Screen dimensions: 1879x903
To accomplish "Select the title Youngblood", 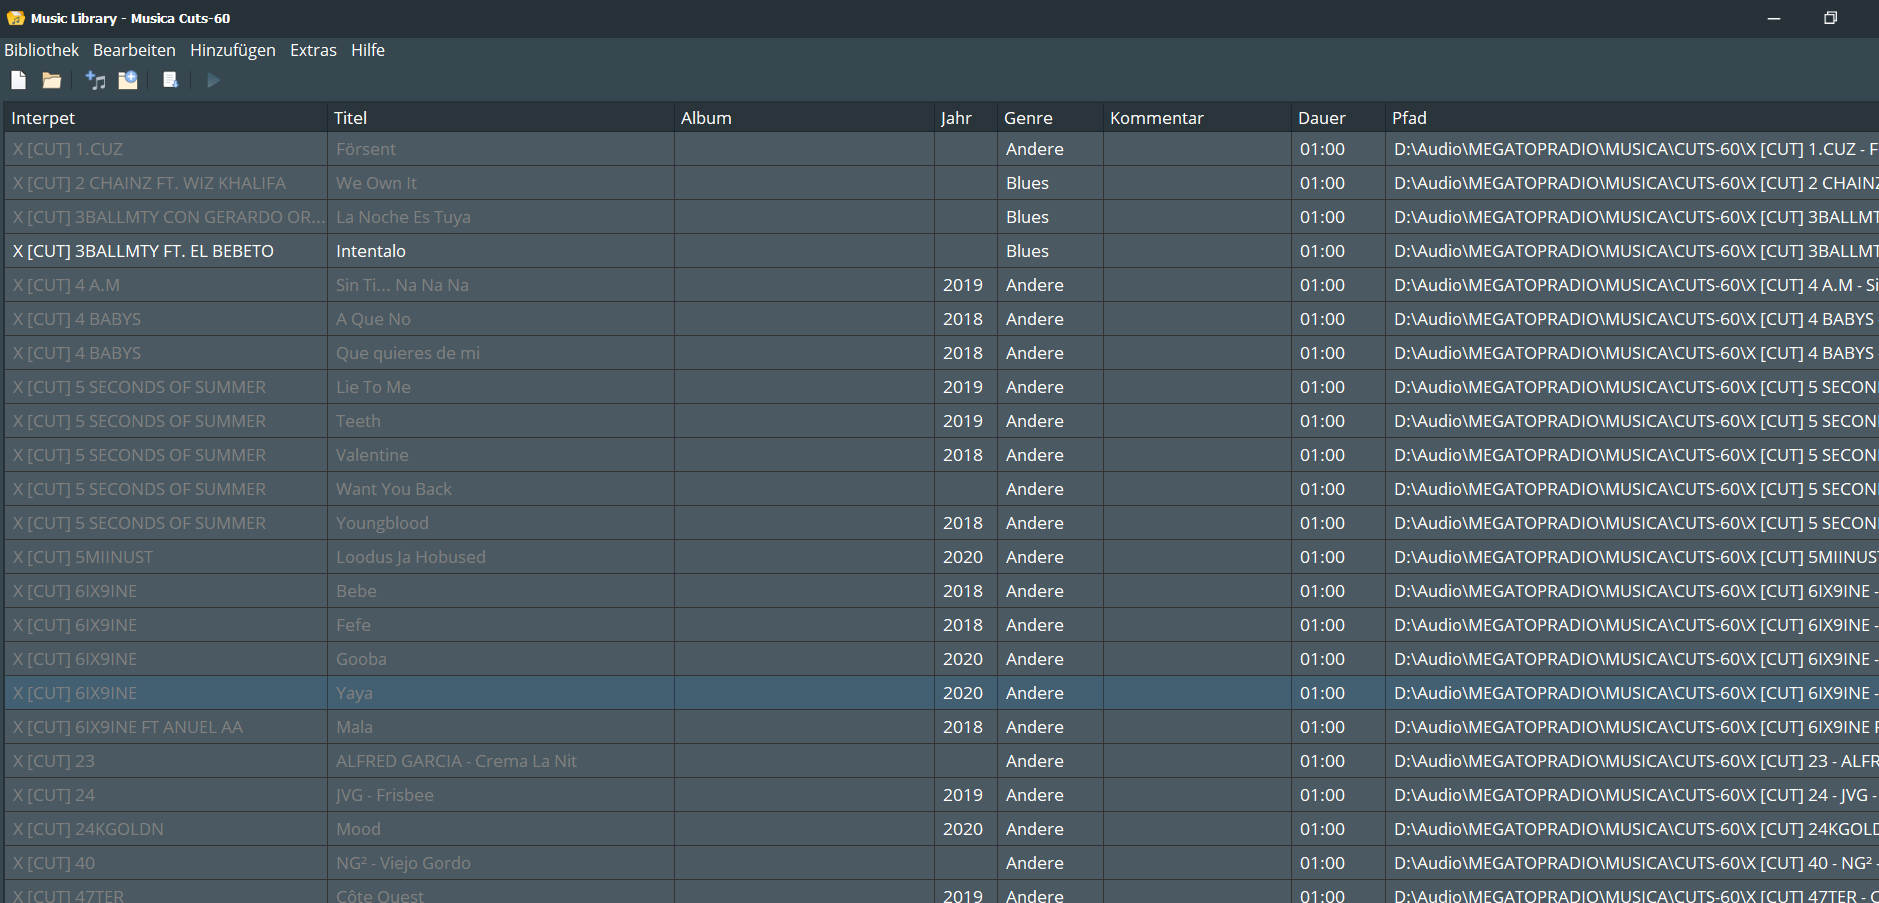I will click(382, 523).
